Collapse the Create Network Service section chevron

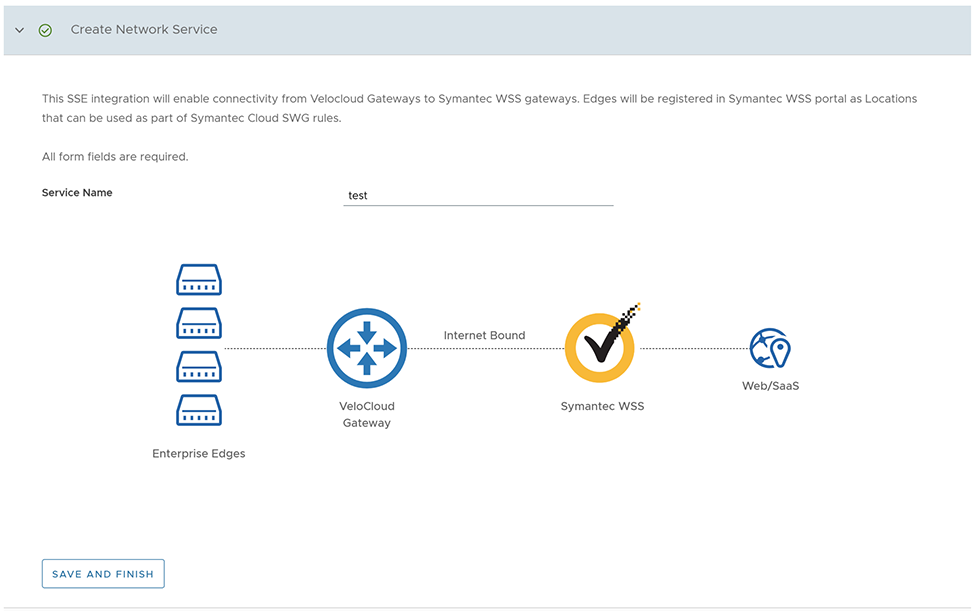pyautogui.click(x=19, y=30)
